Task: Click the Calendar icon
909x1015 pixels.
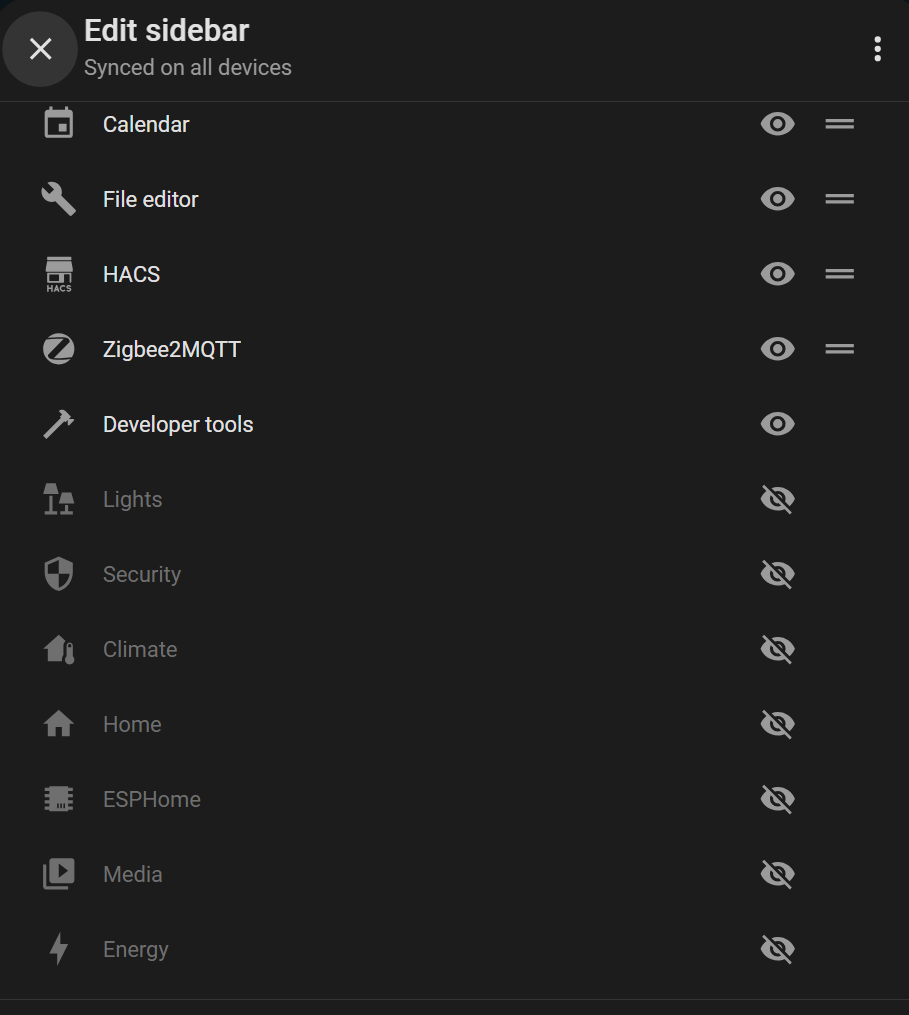Action: point(58,124)
